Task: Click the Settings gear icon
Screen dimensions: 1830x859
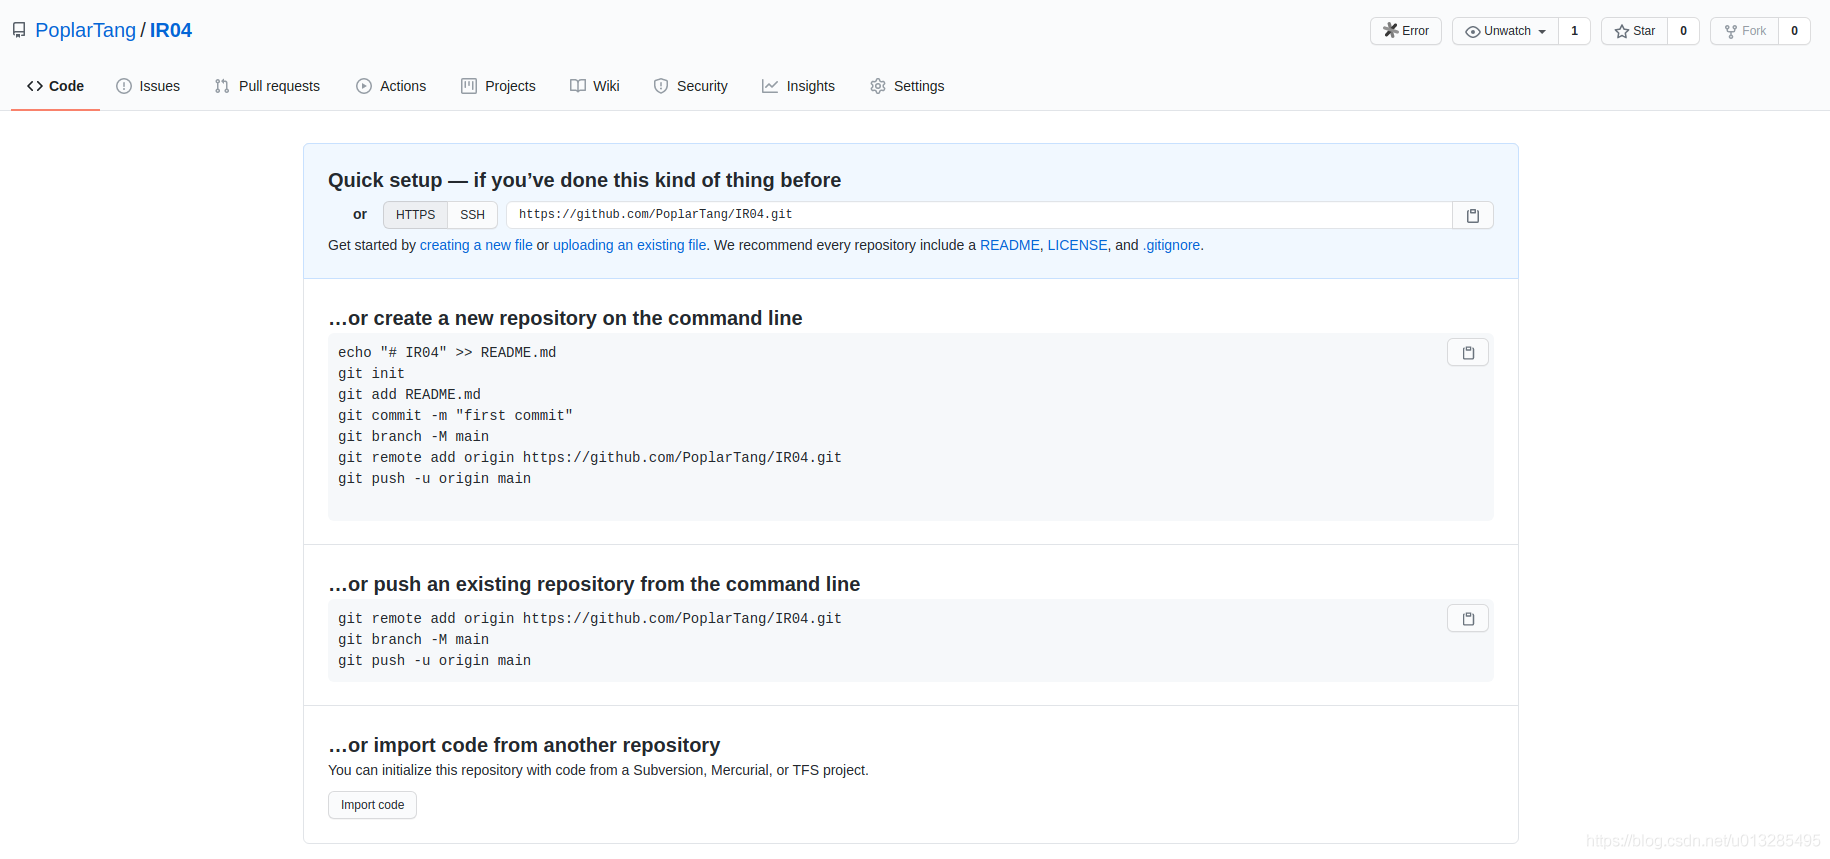Action: tap(878, 86)
